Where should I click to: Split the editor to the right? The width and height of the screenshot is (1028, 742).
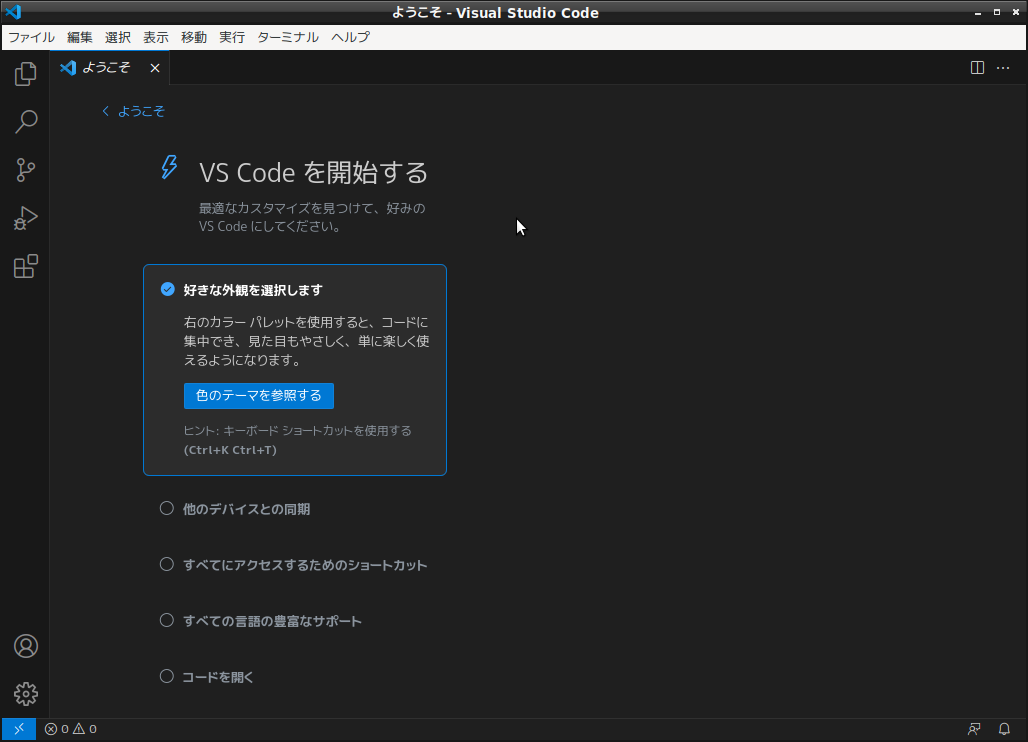coord(977,68)
